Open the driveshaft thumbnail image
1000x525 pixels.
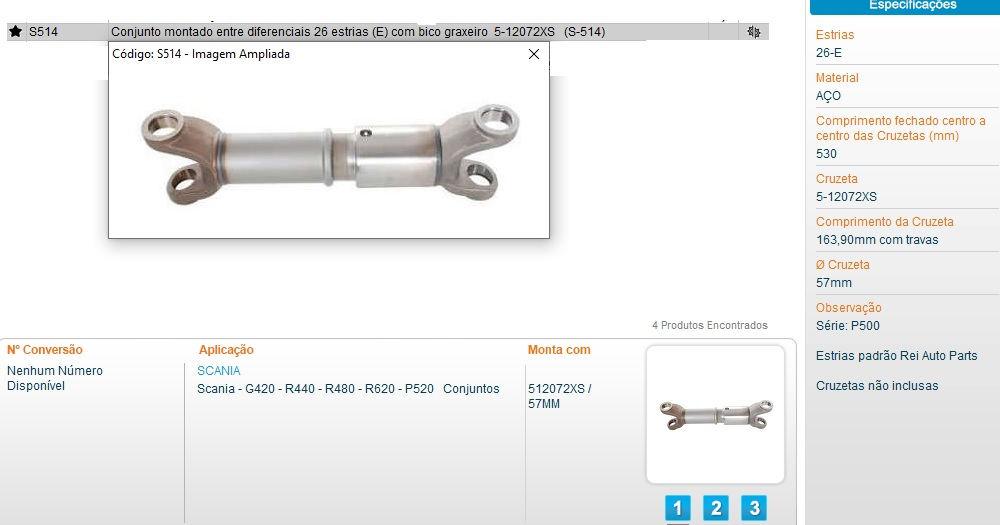point(715,415)
